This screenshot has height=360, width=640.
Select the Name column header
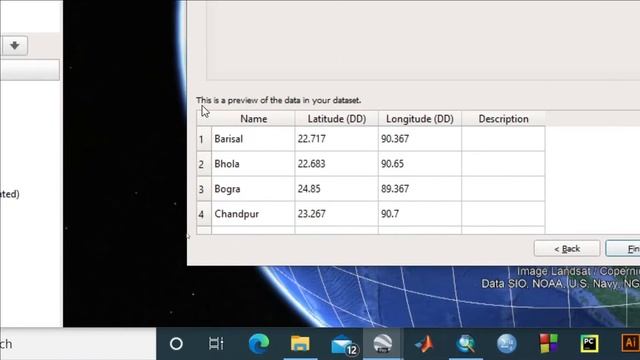tap(253, 119)
